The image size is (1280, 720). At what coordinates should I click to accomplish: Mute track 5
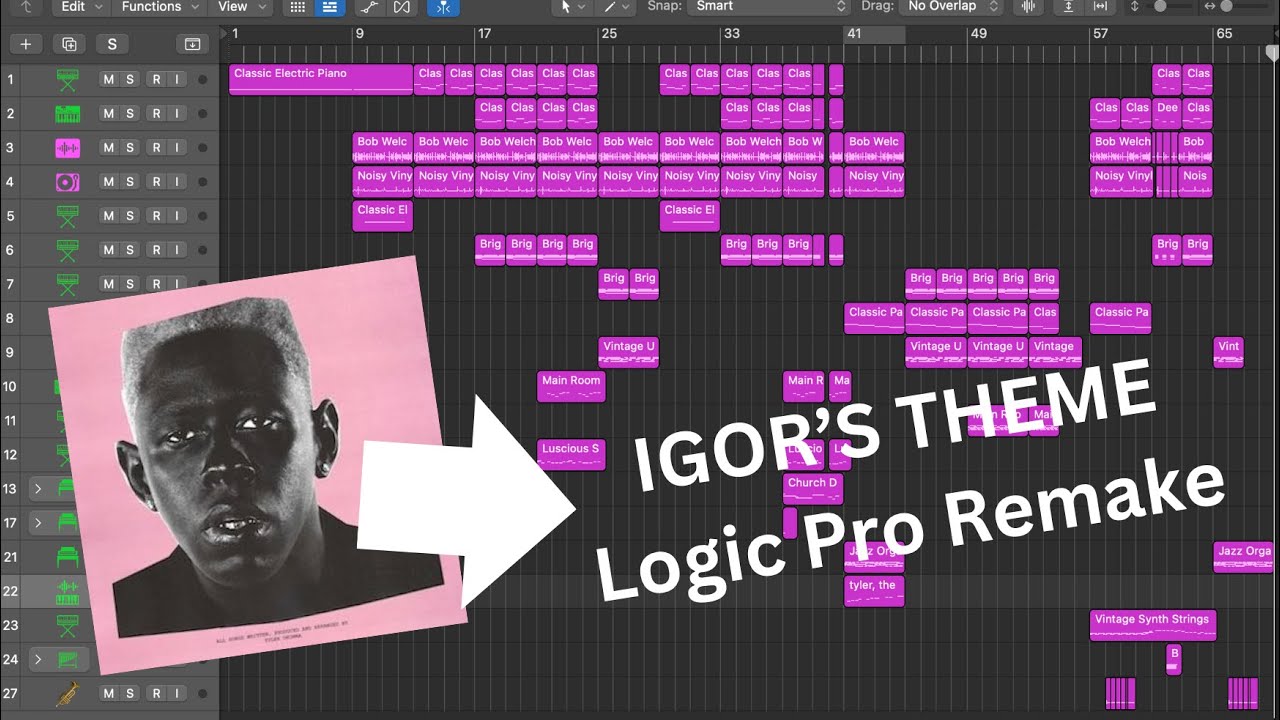pyautogui.click(x=109, y=216)
